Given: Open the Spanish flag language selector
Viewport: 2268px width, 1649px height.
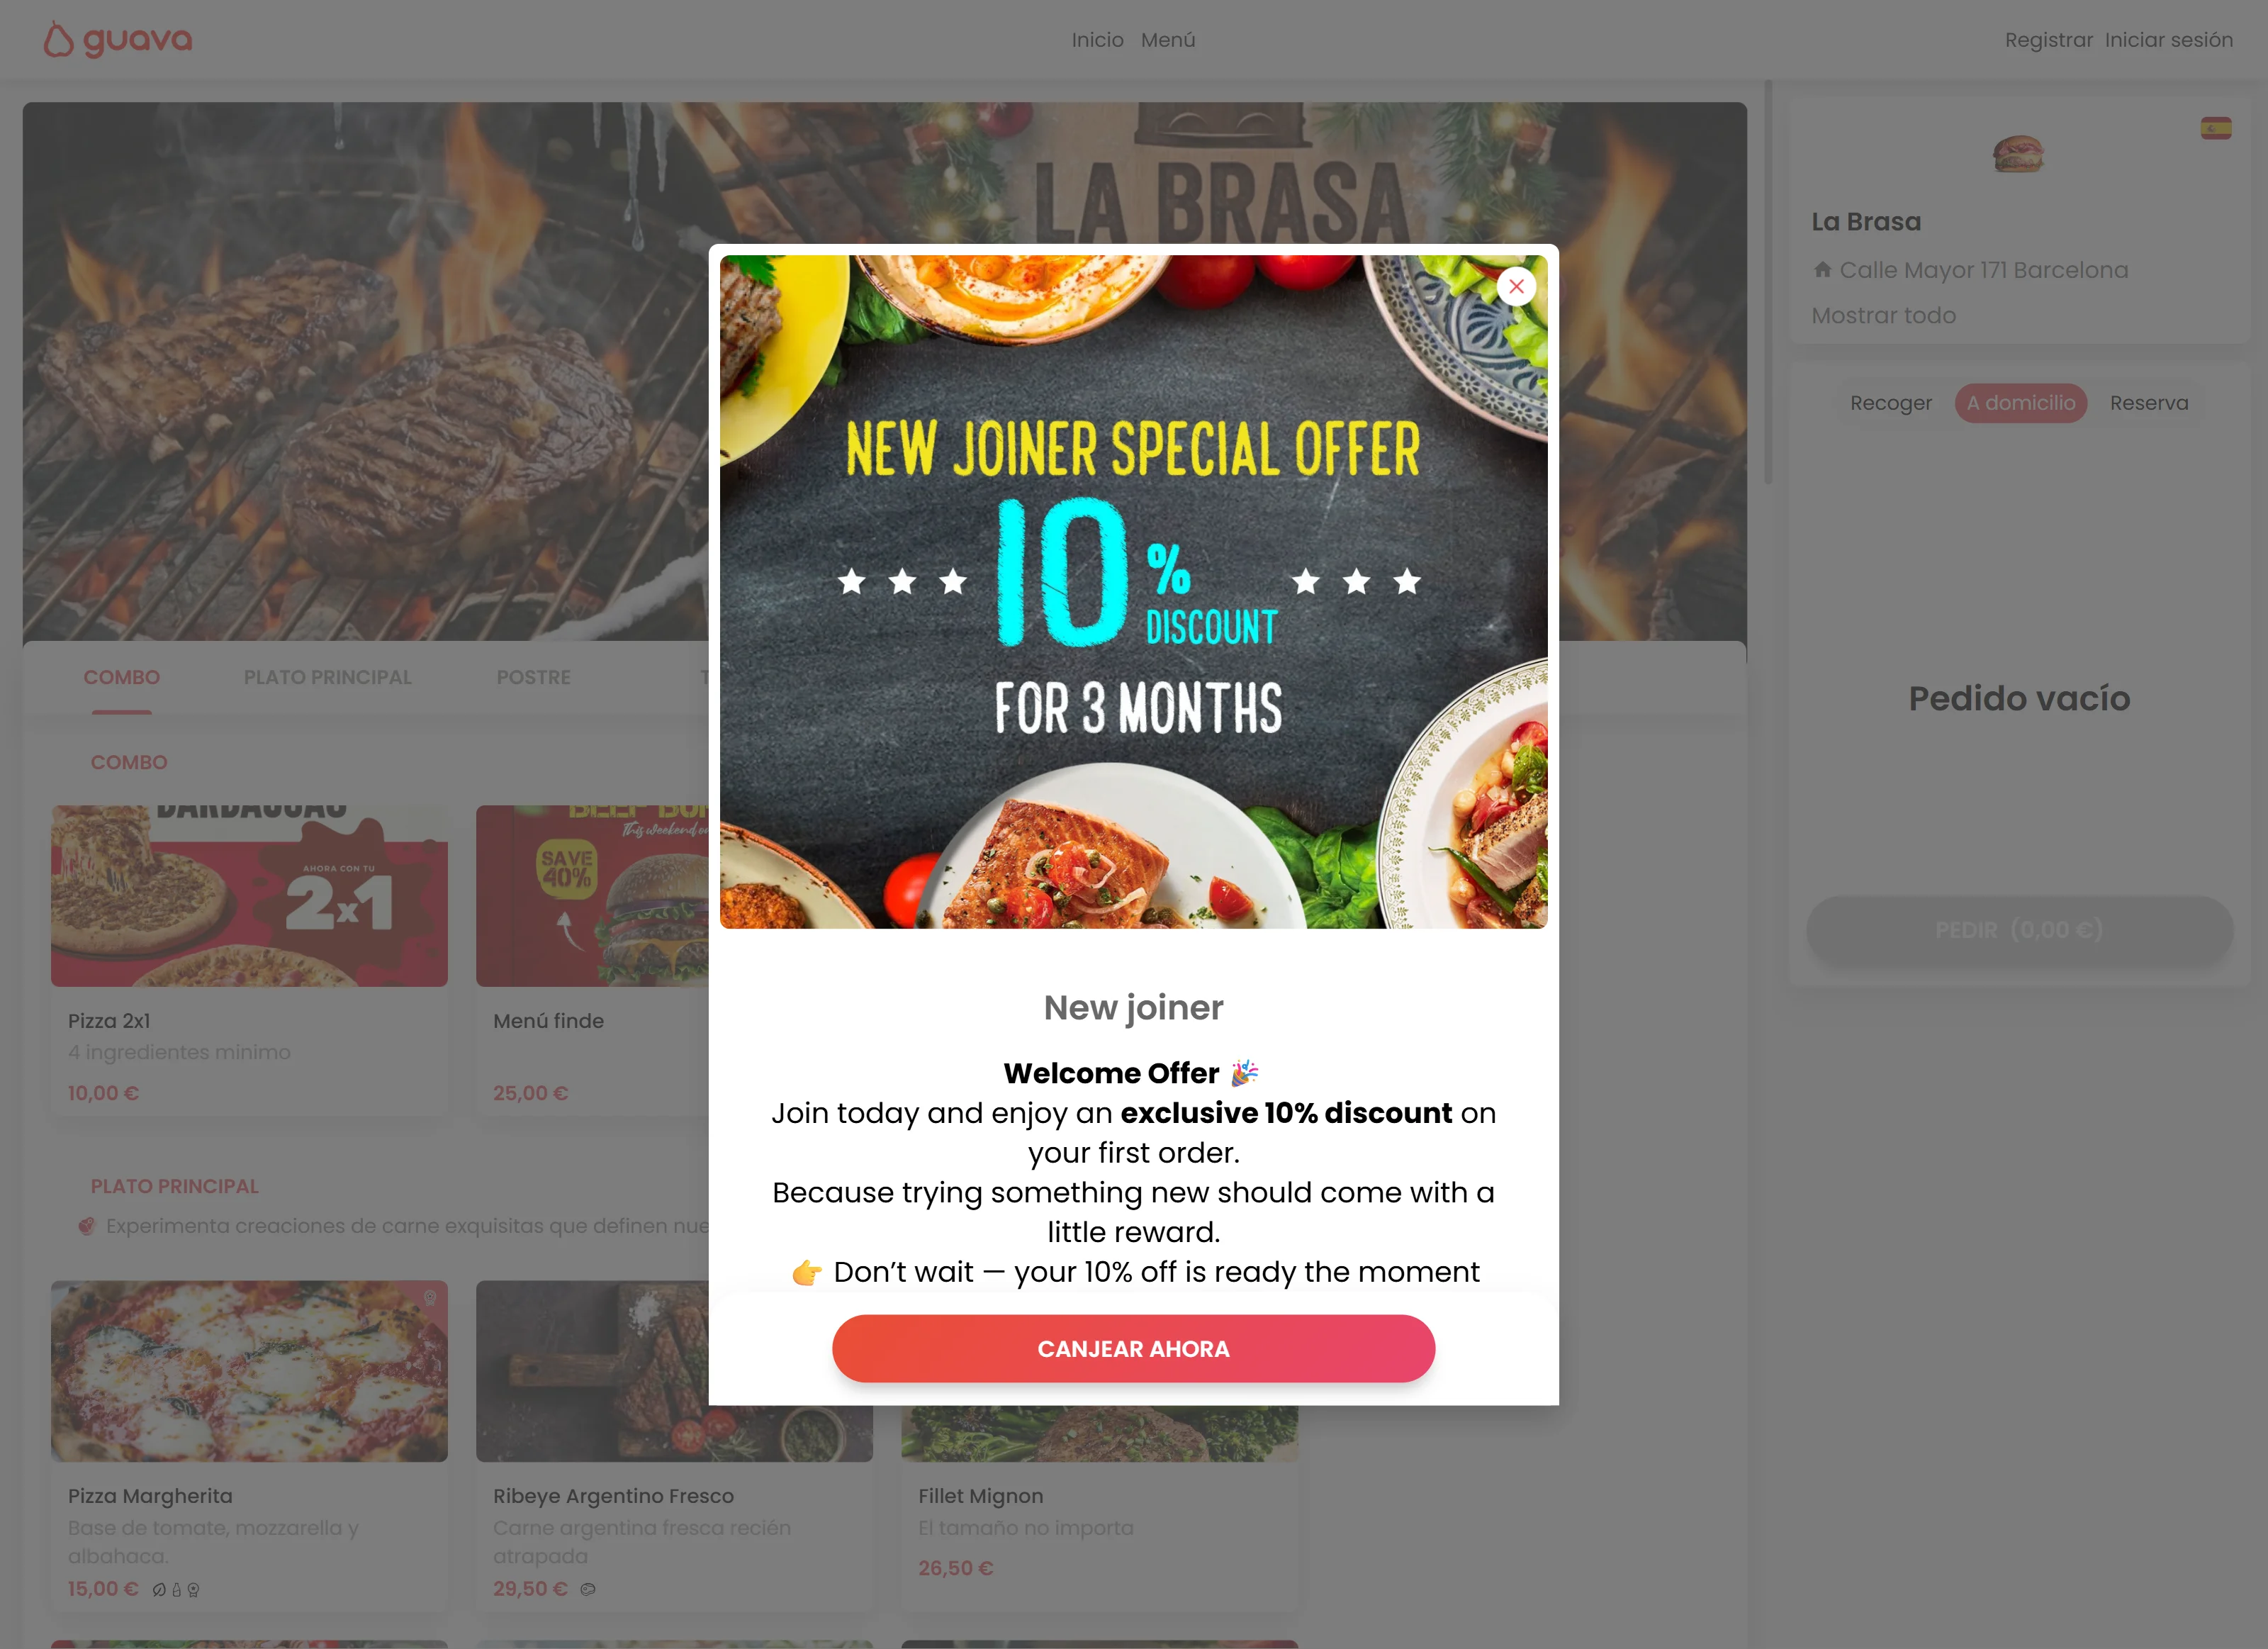Looking at the screenshot, I should (2216, 128).
